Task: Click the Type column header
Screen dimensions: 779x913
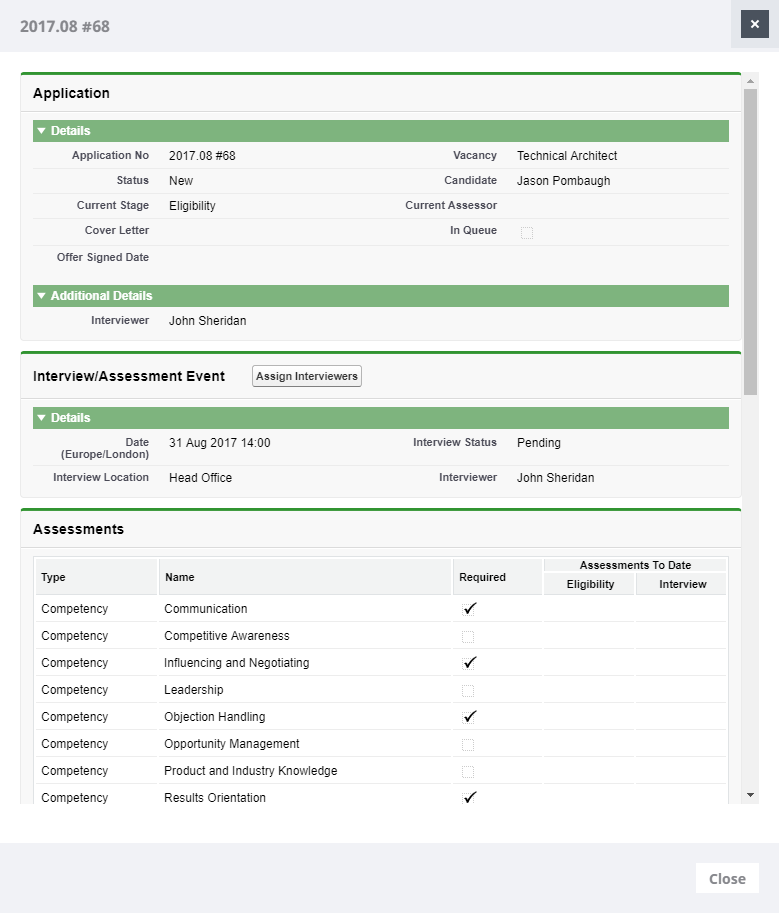Action: click(x=53, y=577)
